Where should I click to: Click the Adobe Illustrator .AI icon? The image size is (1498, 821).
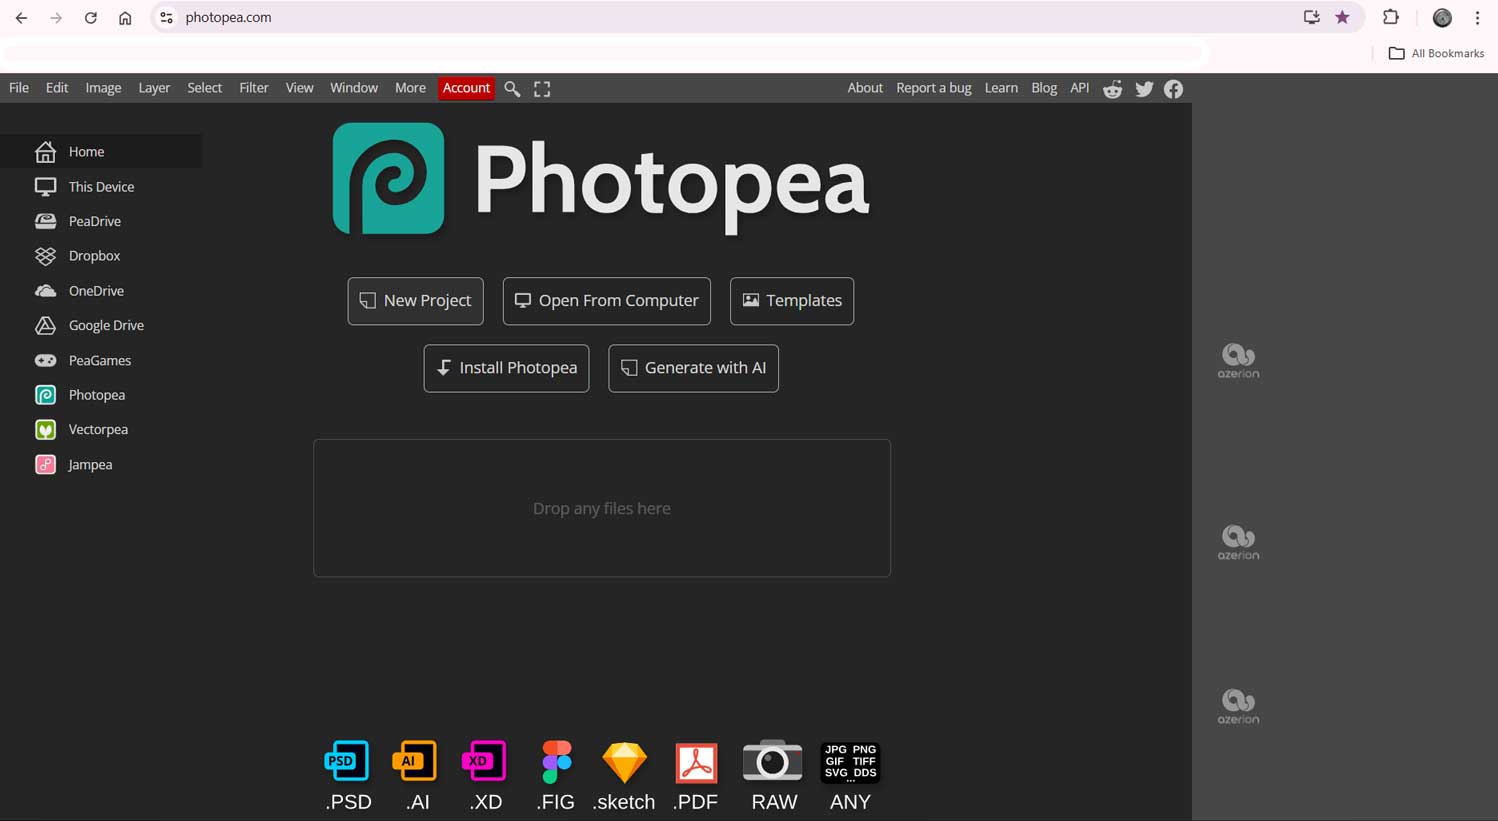coord(416,760)
